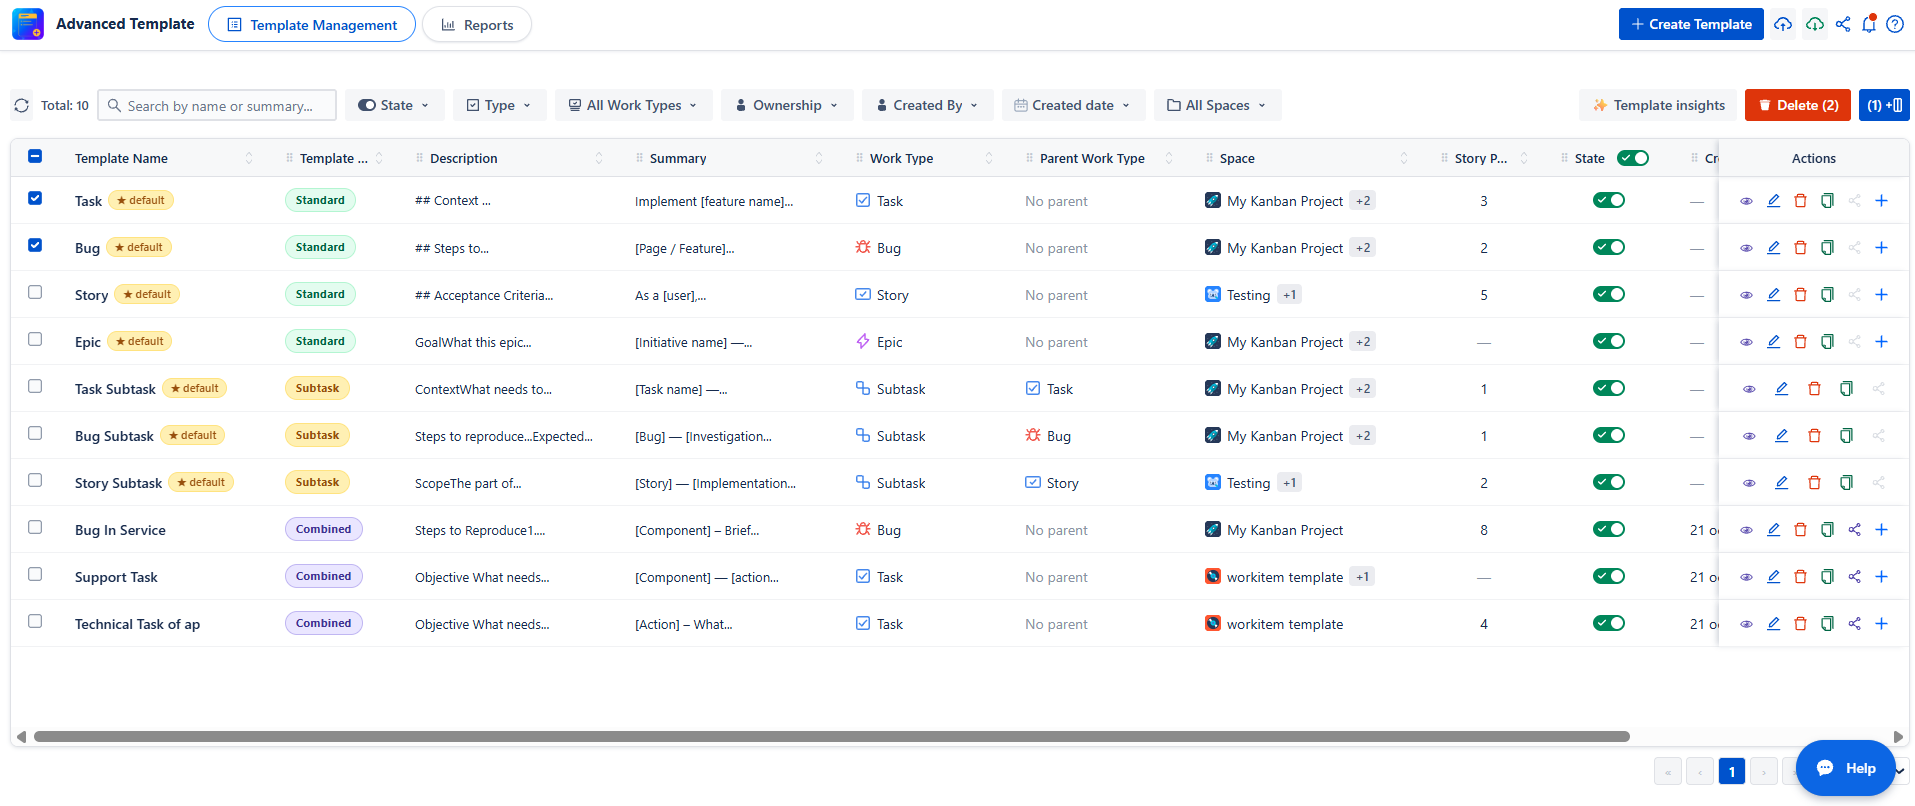Select the Story template checkbox
Screen dimensions: 1915x806
[35, 292]
